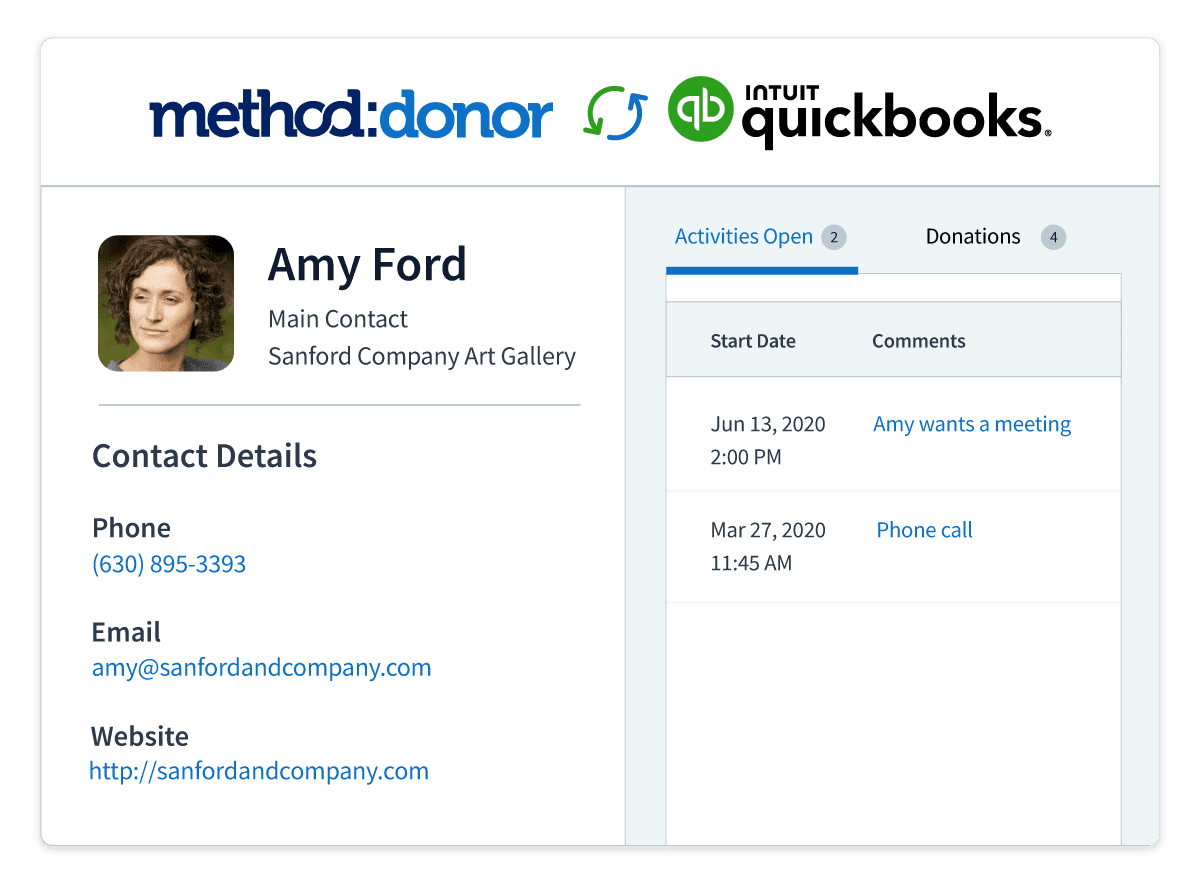The width and height of the screenshot is (1200, 882).
Task: Click the method:donor logo
Action: 351,115
